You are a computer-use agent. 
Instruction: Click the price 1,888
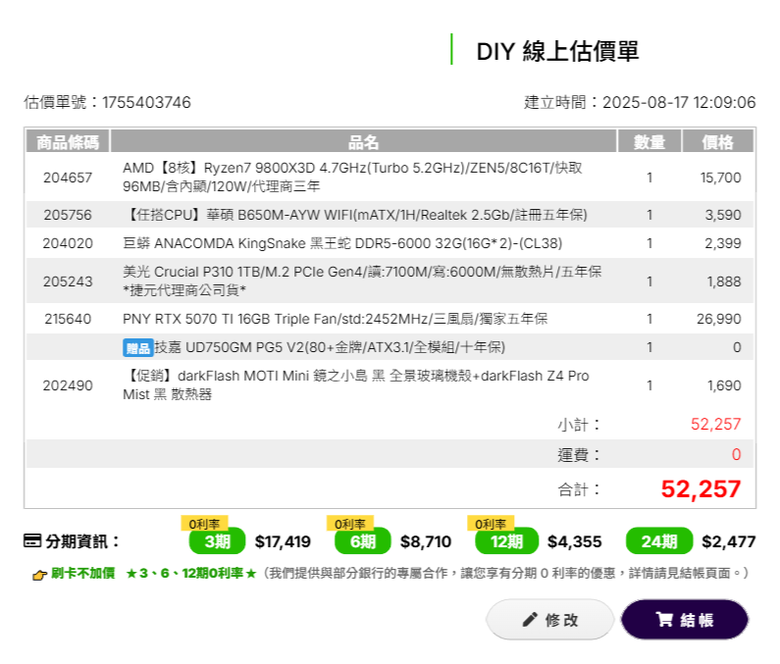point(724,282)
